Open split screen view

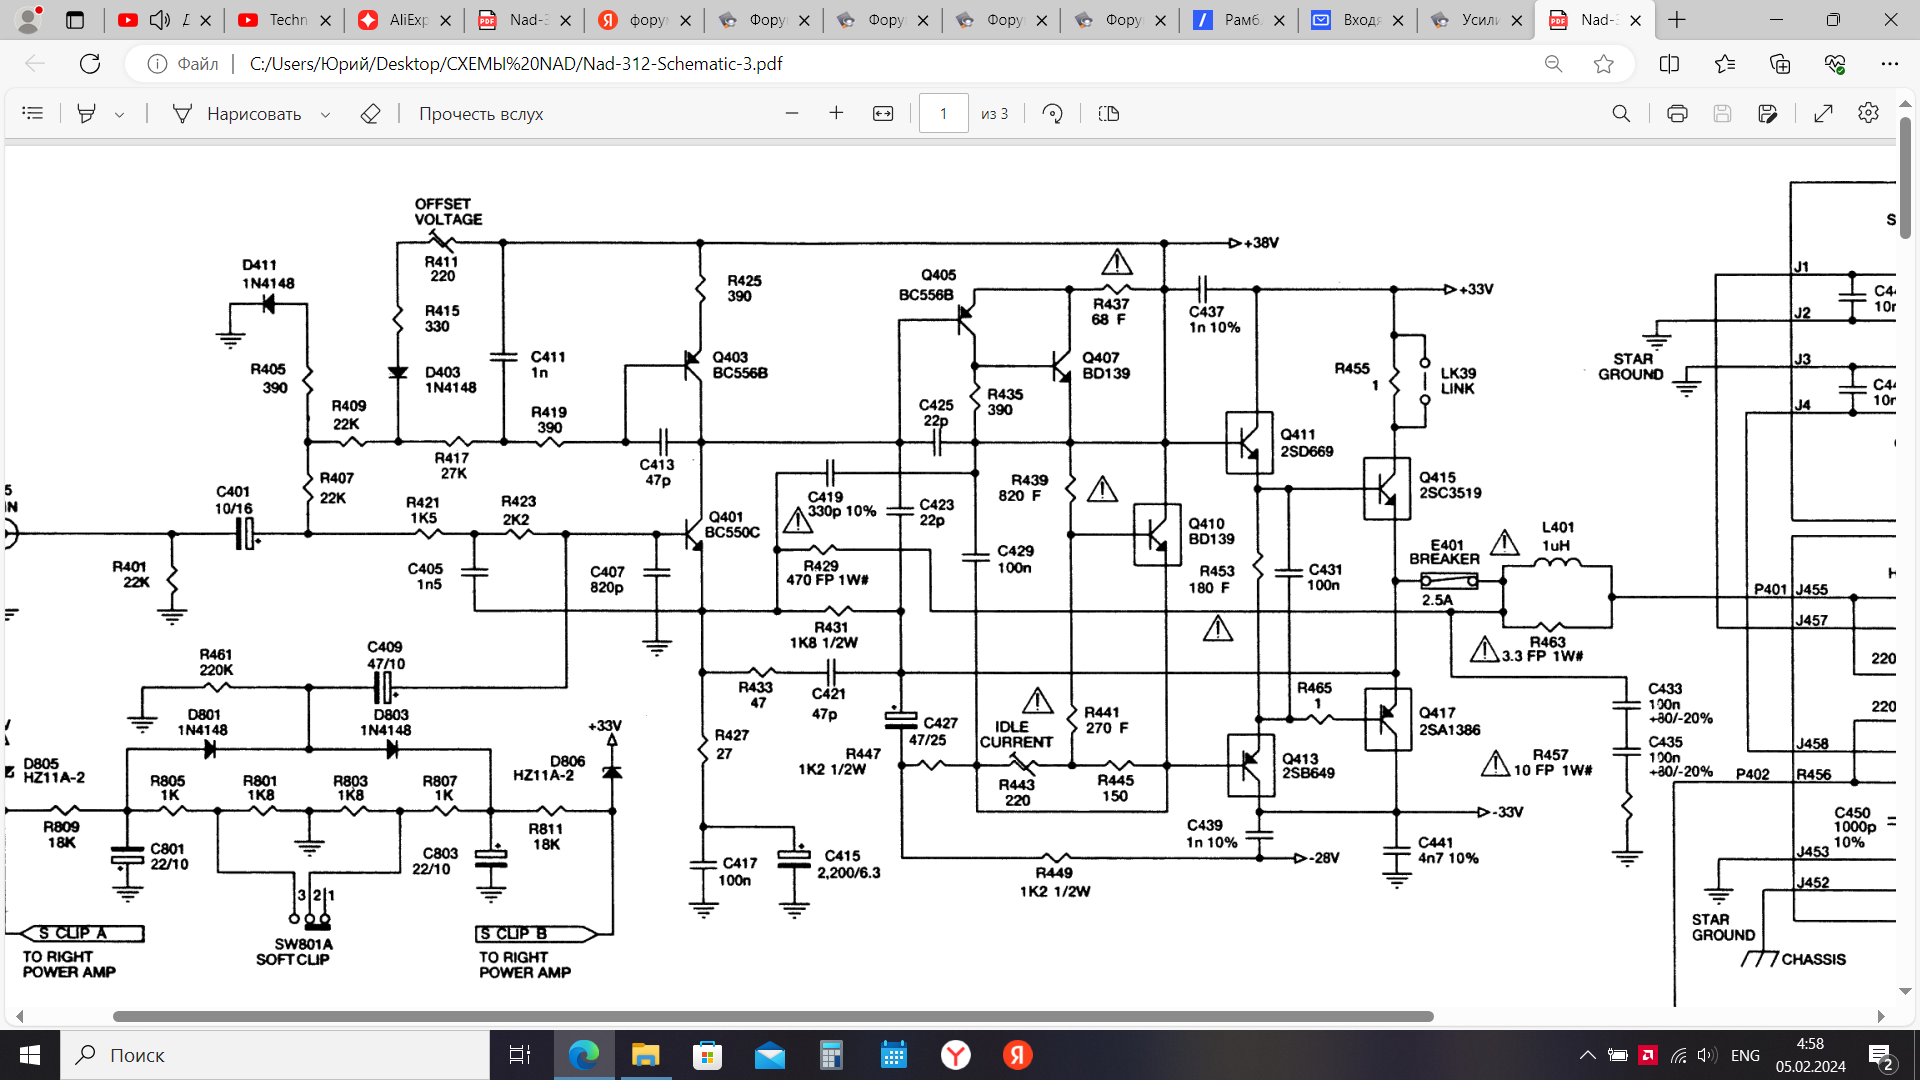[x=1669, y=64]
